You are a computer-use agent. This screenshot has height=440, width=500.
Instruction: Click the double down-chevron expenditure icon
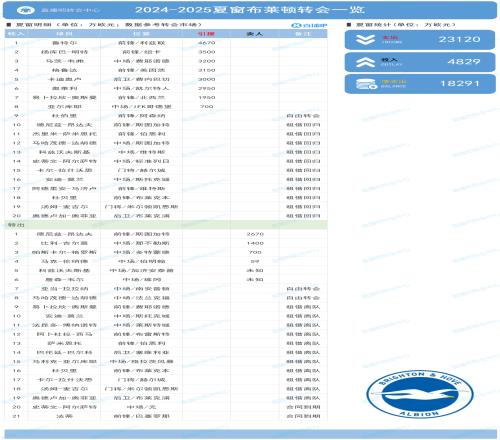tap(365, 40)
